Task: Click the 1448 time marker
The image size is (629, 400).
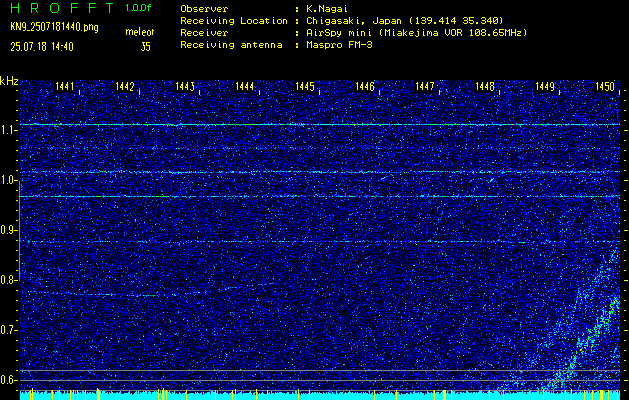Action: [x=485, y=86]
